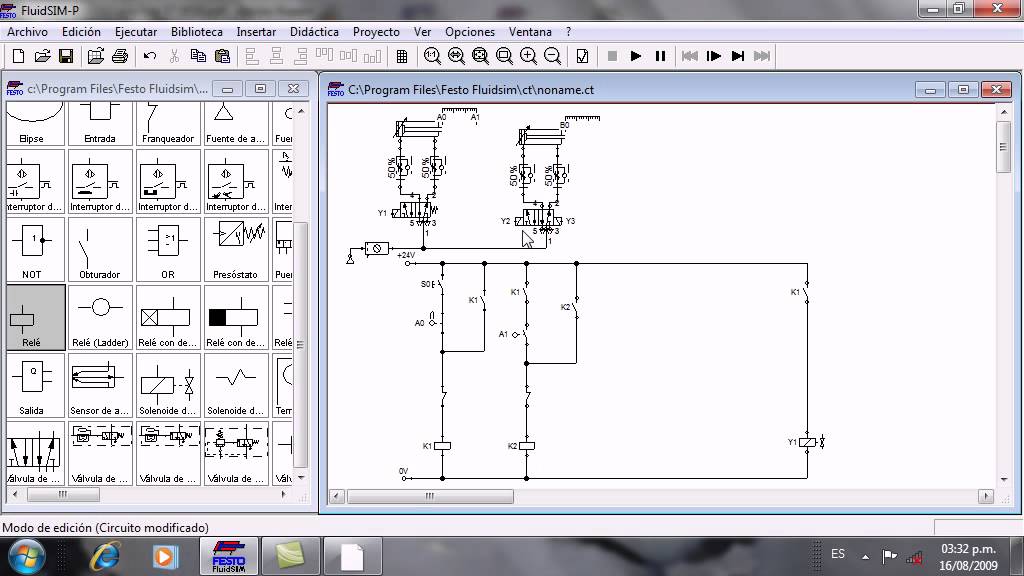Select the NOT logic component
The height and width of the screenshot is (576, 1024).
tap(36, 249)
